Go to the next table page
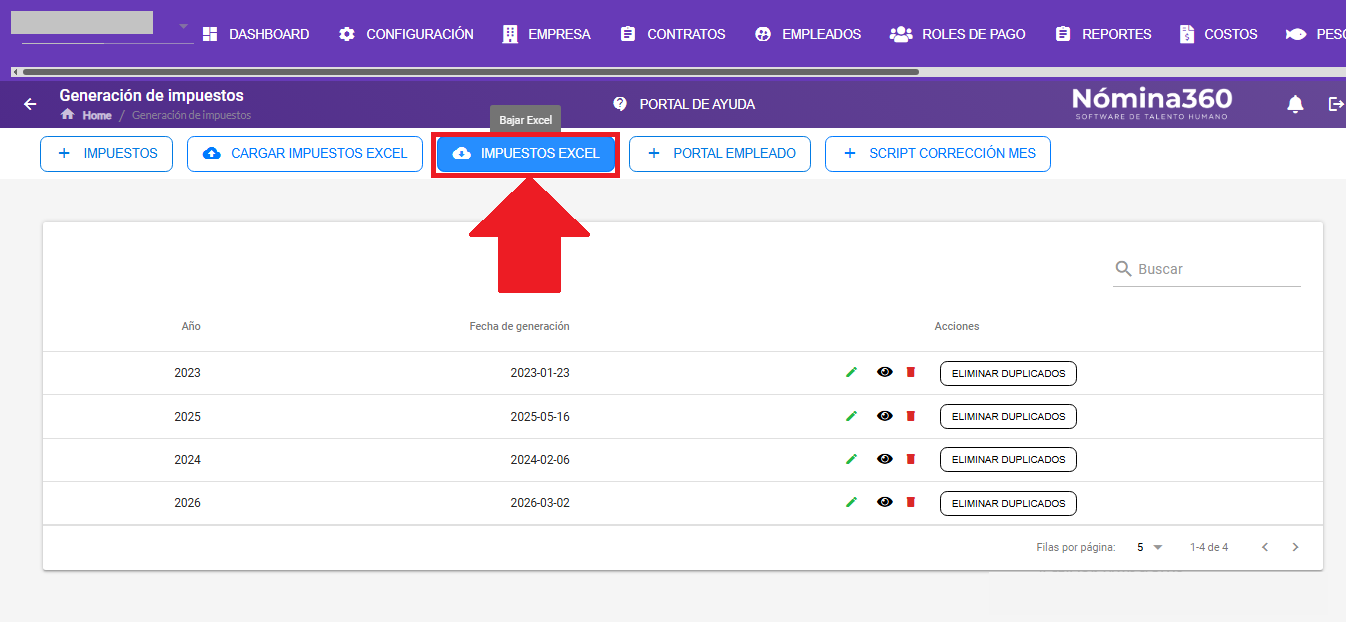 point(1295,547)
